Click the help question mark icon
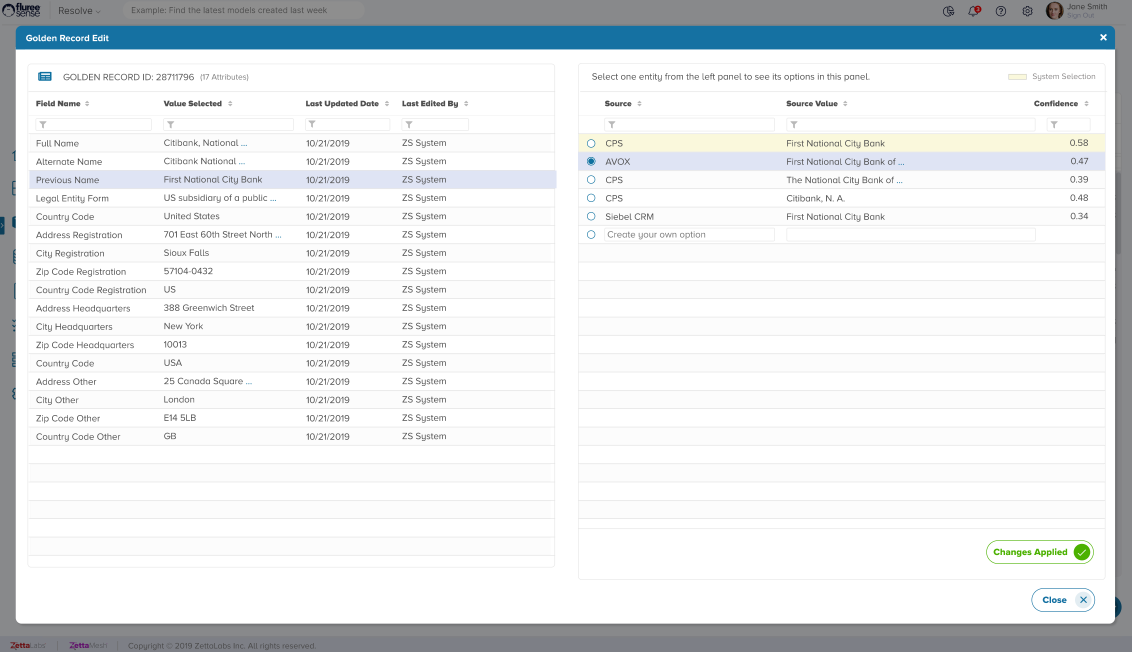Image resolution: width=1132 pixels, height=652 pixels. 1001,11
